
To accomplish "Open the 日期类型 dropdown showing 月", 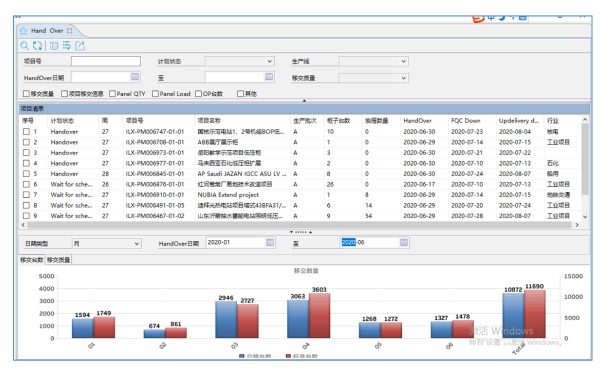I will [106, 243].
